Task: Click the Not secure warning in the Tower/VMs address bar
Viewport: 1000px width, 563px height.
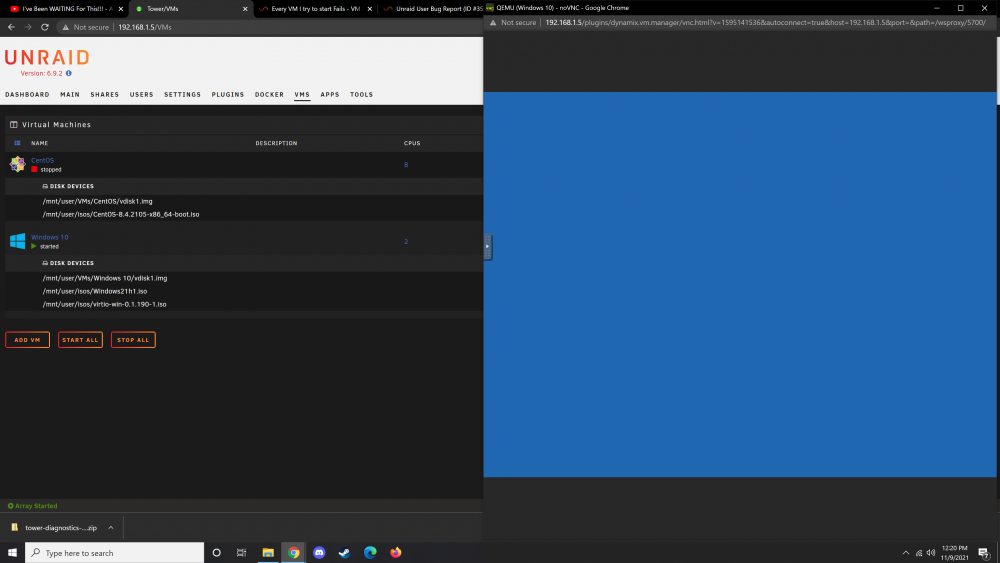Action: coord(85,27)
